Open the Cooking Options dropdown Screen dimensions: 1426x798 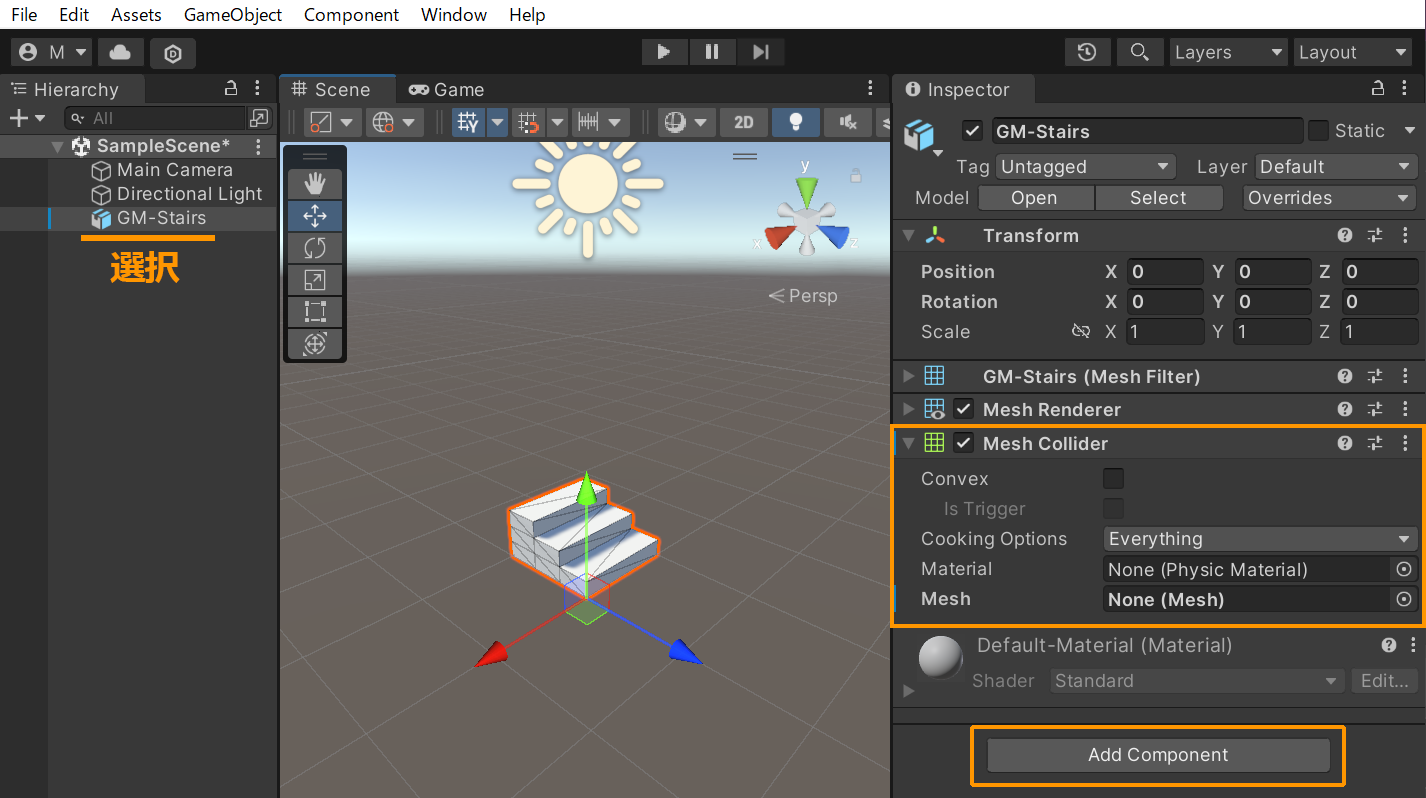pos(1259,538)
